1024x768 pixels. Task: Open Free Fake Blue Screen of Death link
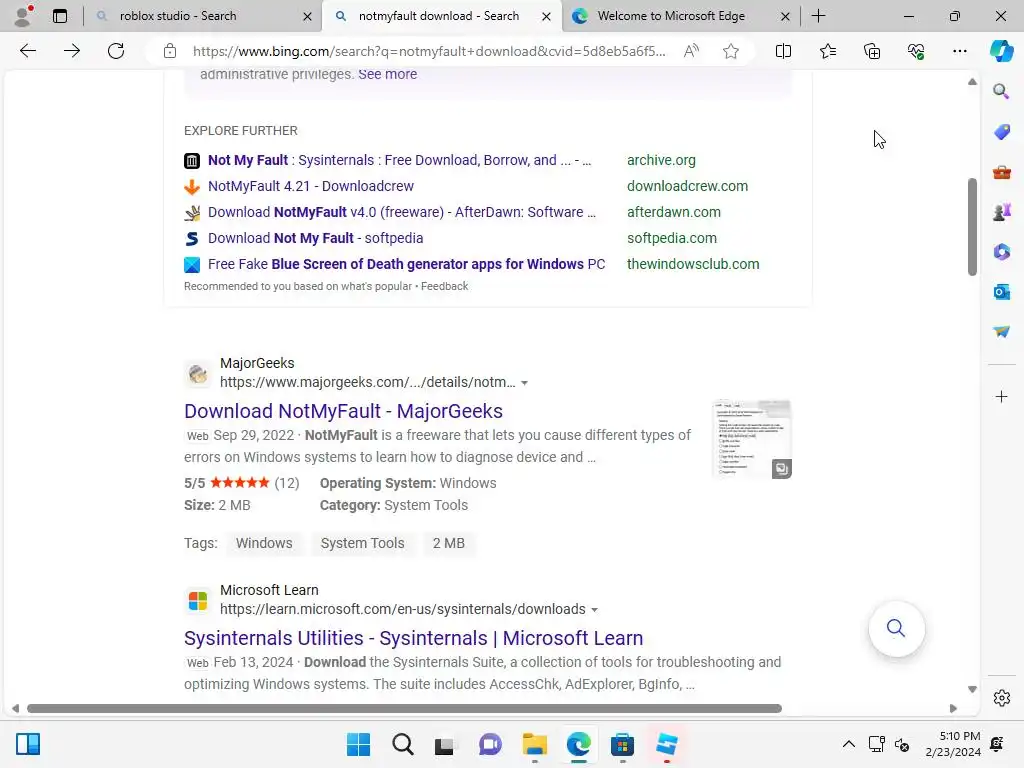(x=406, y=264)
